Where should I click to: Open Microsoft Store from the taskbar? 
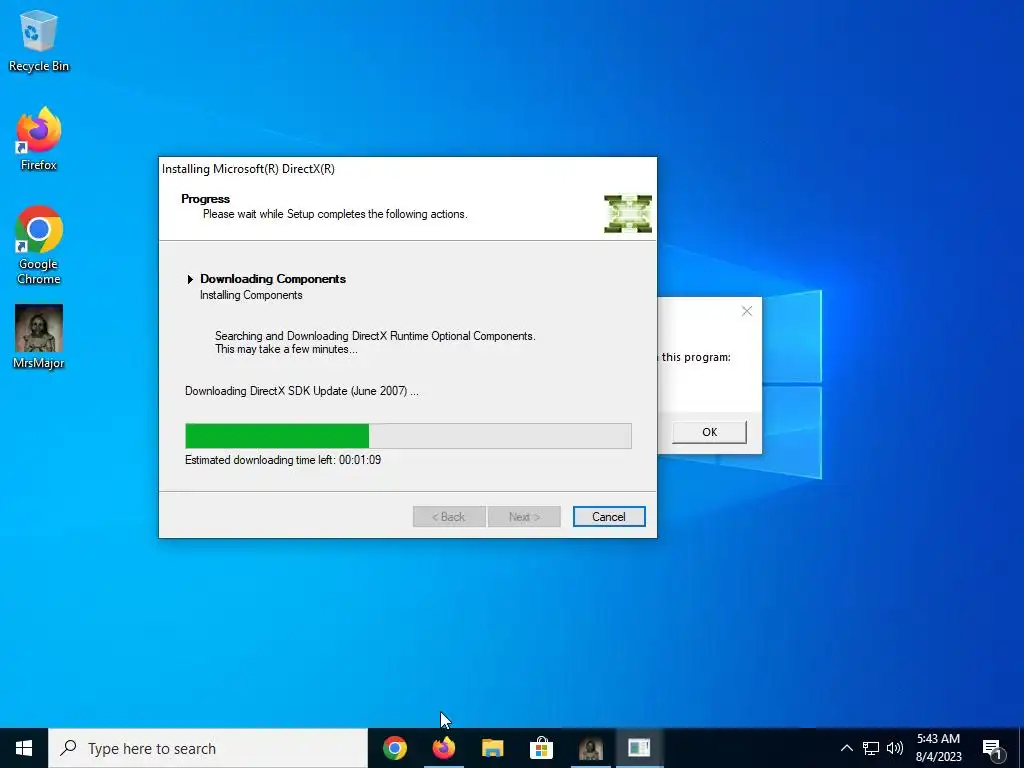(541, 748)
